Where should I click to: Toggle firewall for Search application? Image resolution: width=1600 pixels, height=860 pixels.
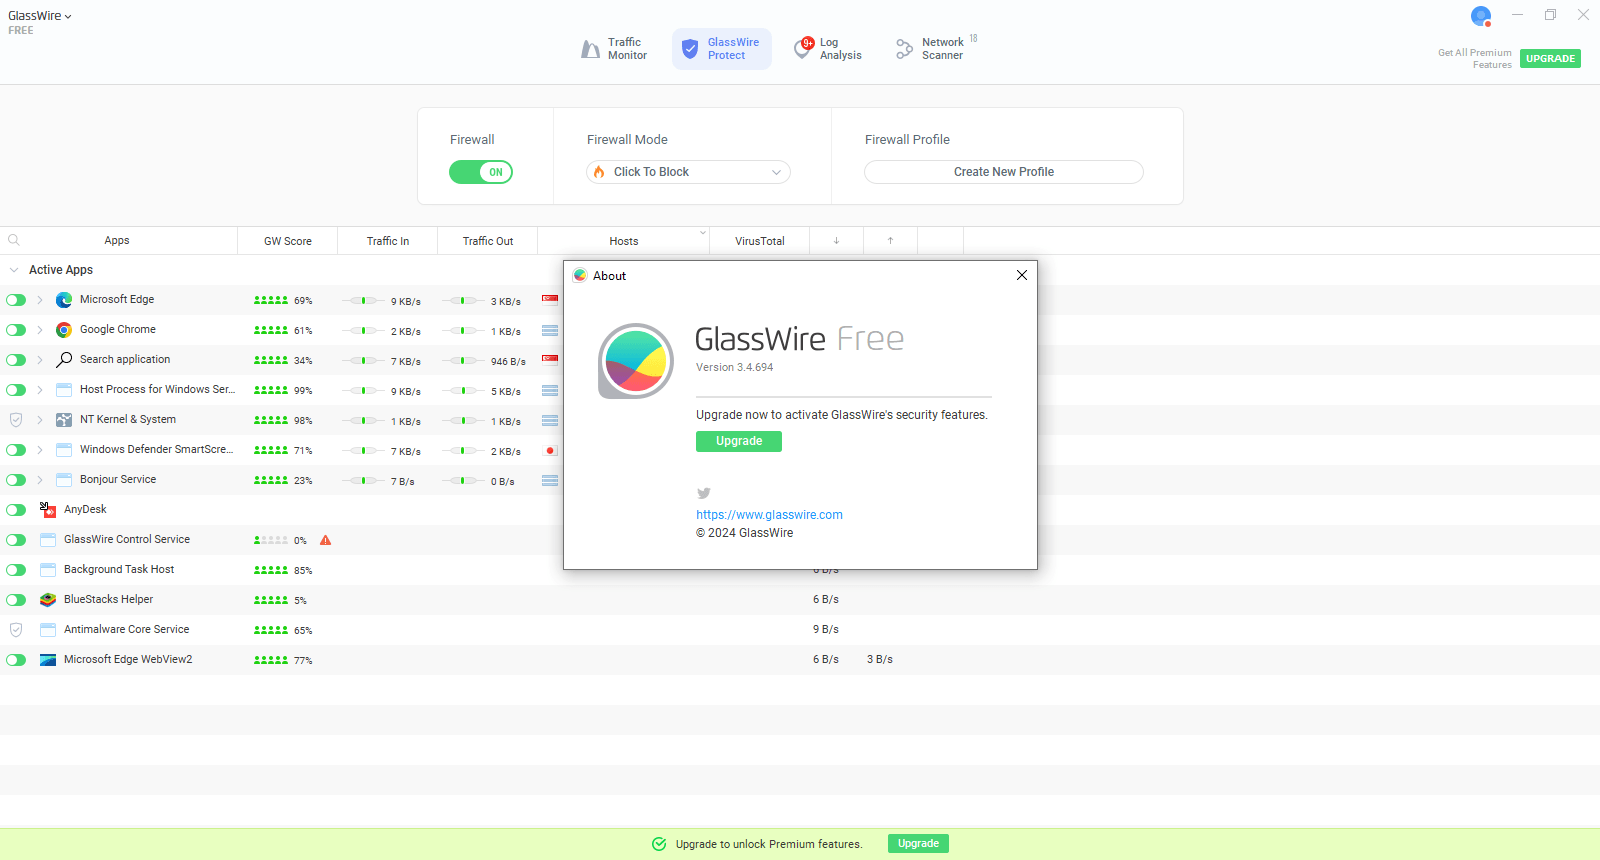(x=16, y=360)
